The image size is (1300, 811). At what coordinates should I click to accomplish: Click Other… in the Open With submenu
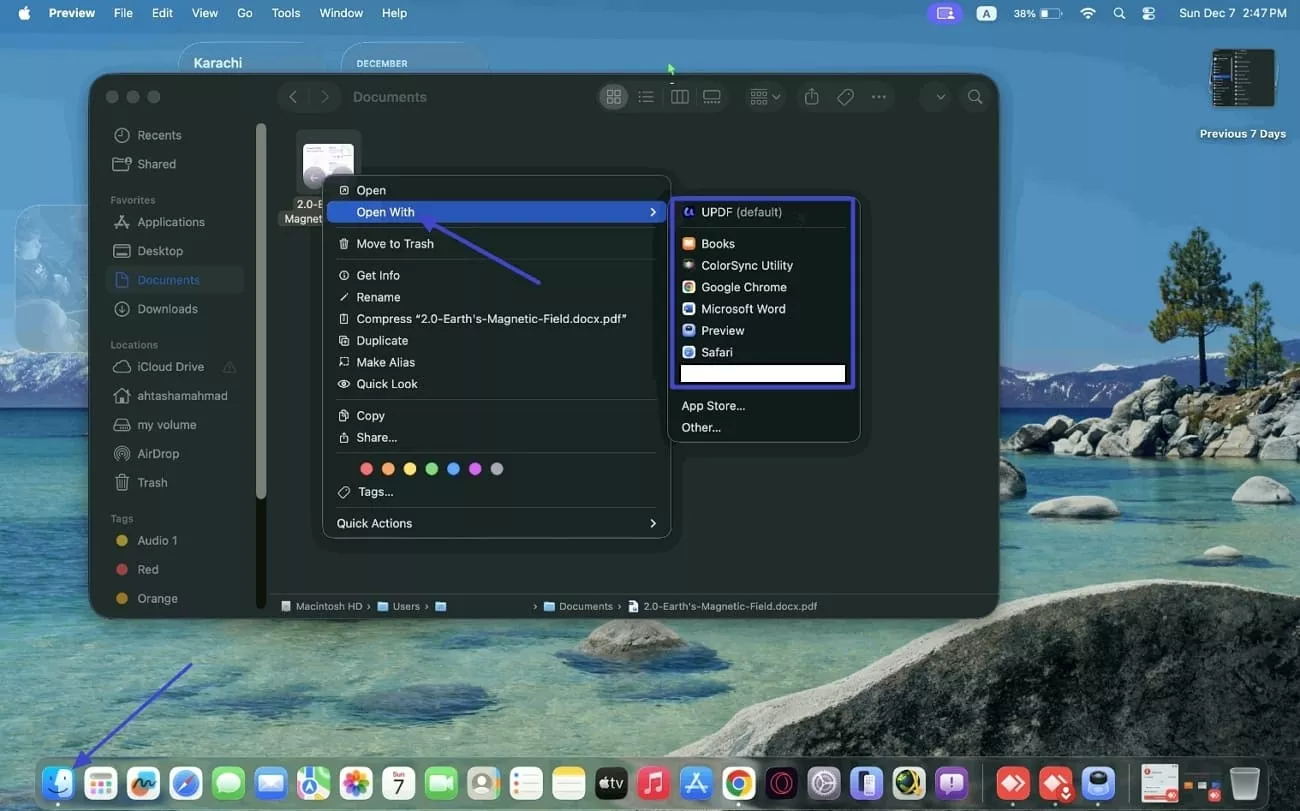(x=701, y=427)
